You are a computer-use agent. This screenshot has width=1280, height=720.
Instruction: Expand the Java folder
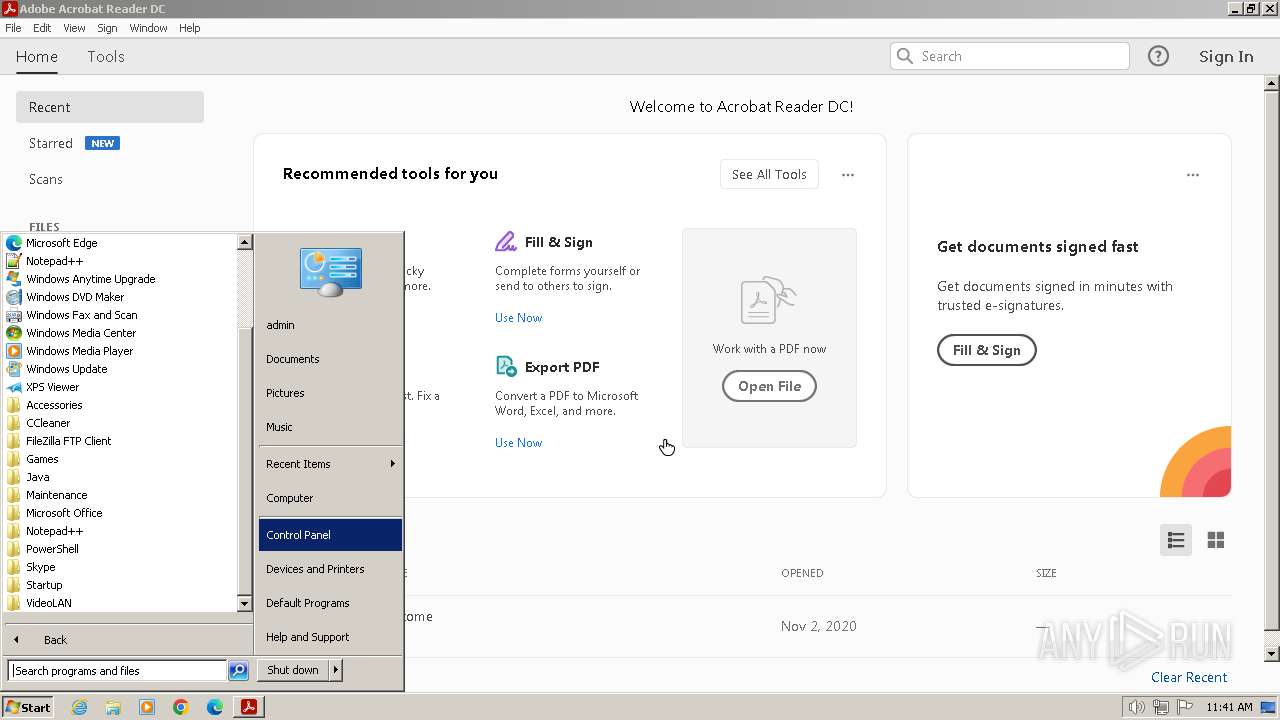click(x=37, y=477)
